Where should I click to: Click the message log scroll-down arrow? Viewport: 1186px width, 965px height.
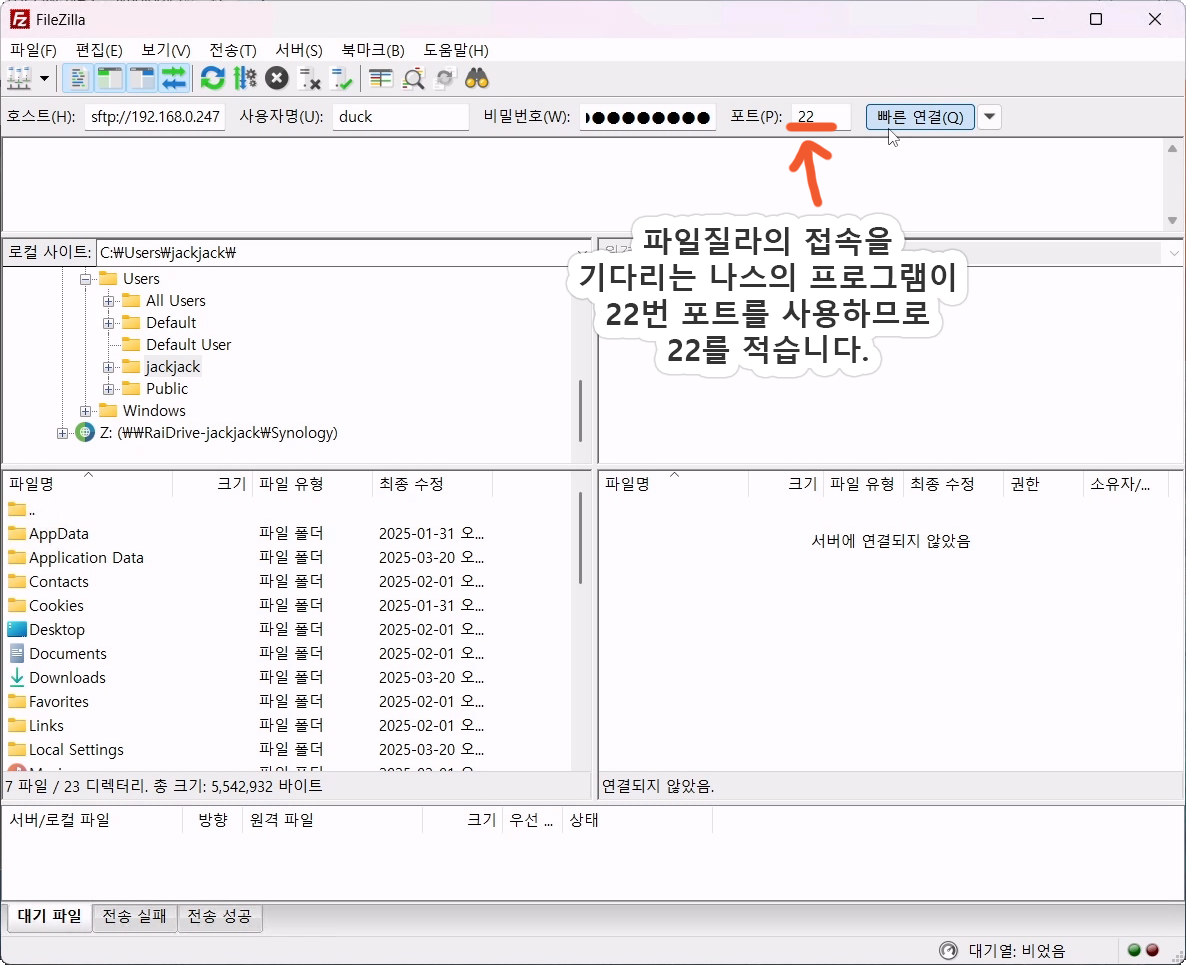click(1172, 220)
